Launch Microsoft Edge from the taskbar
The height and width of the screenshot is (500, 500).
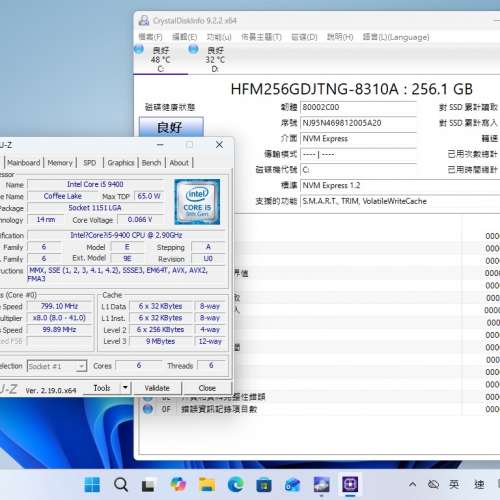235,485
